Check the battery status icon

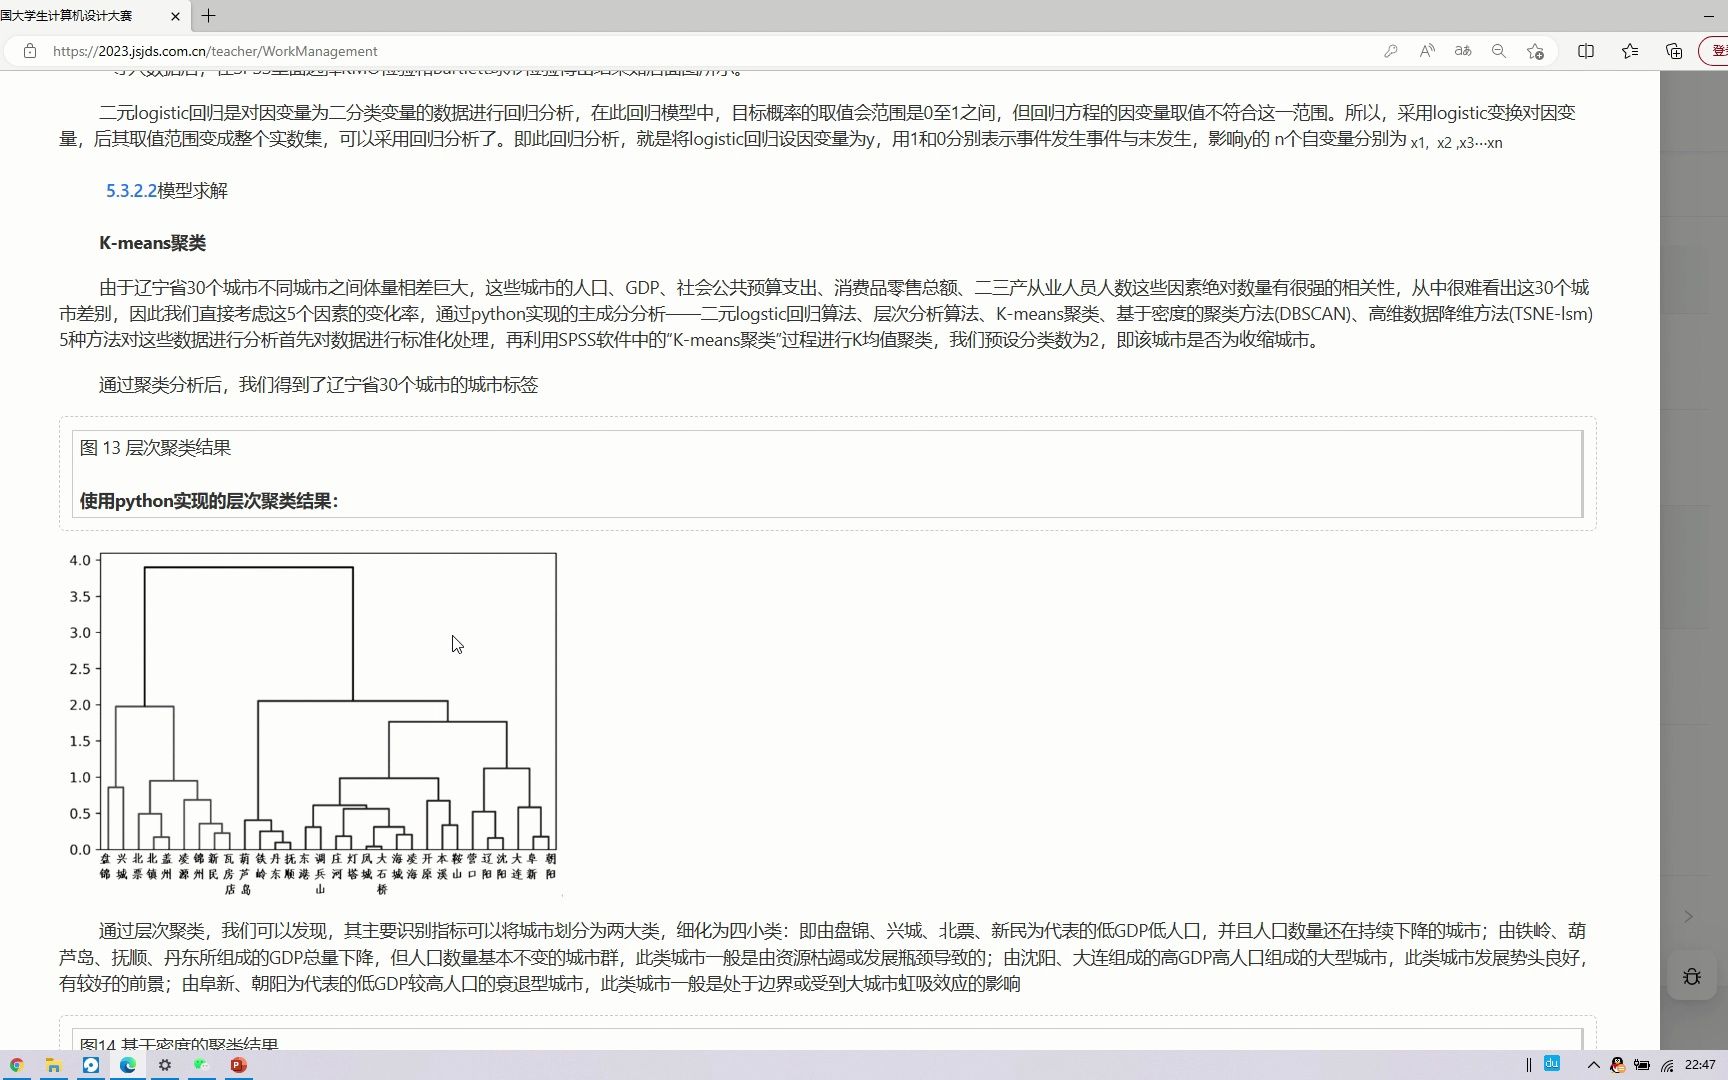(x=1642, y=1065)
